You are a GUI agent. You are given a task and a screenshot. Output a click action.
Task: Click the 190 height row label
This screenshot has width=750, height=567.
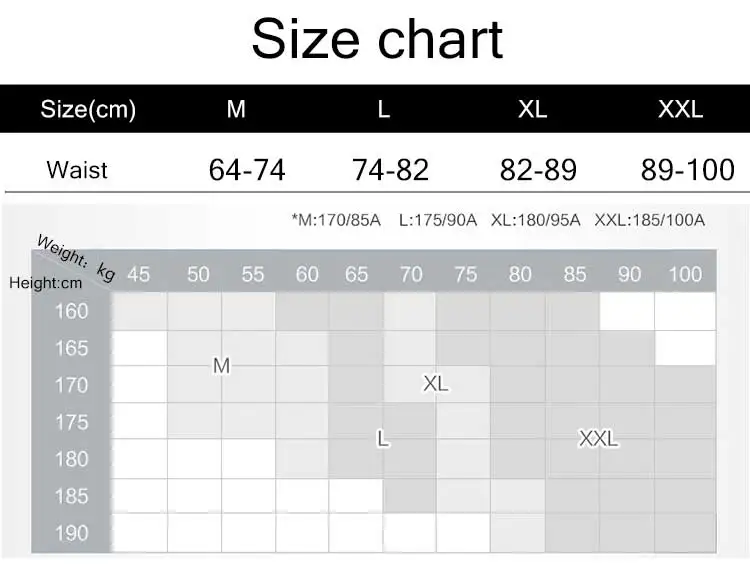(72, 533)
